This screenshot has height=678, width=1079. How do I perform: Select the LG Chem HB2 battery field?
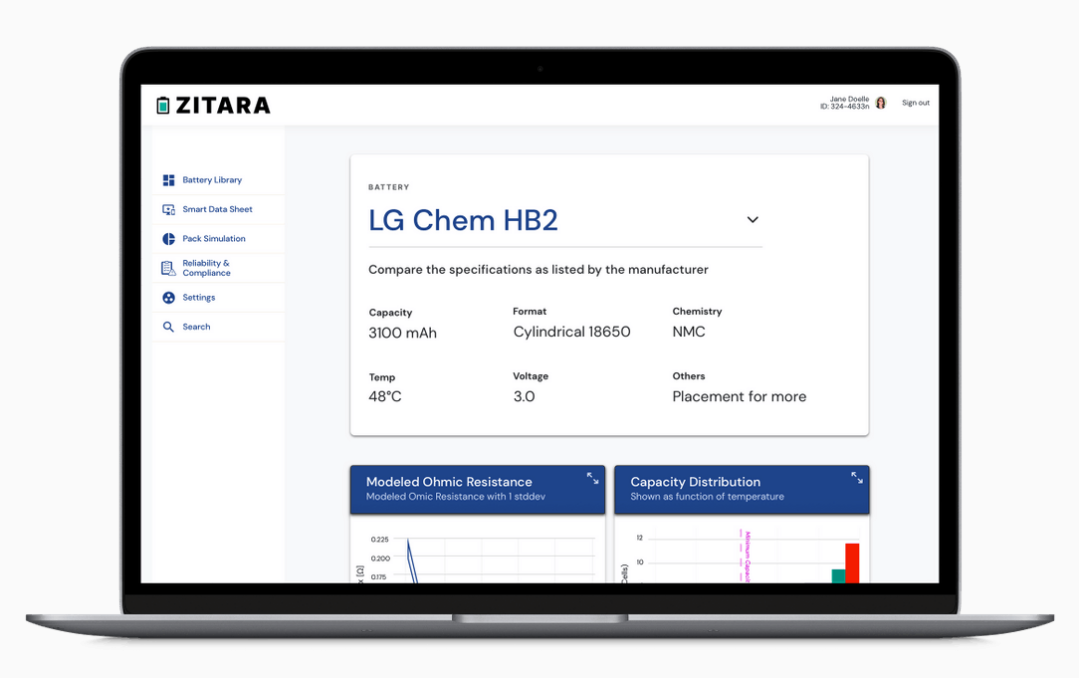[x=565, y=220]
